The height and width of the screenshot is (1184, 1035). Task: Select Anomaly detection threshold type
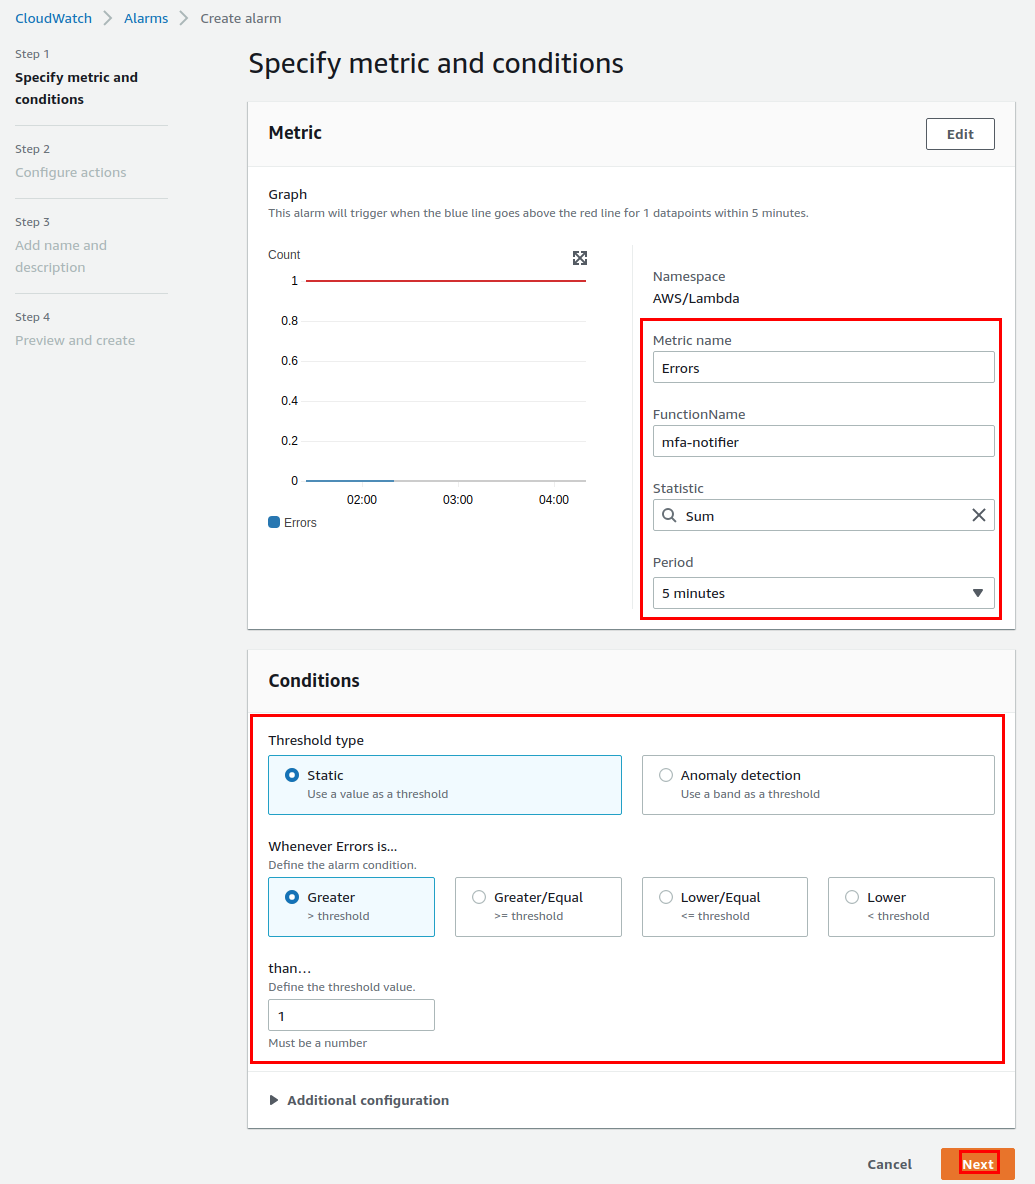pyautogui.click(x=818, y=785)
